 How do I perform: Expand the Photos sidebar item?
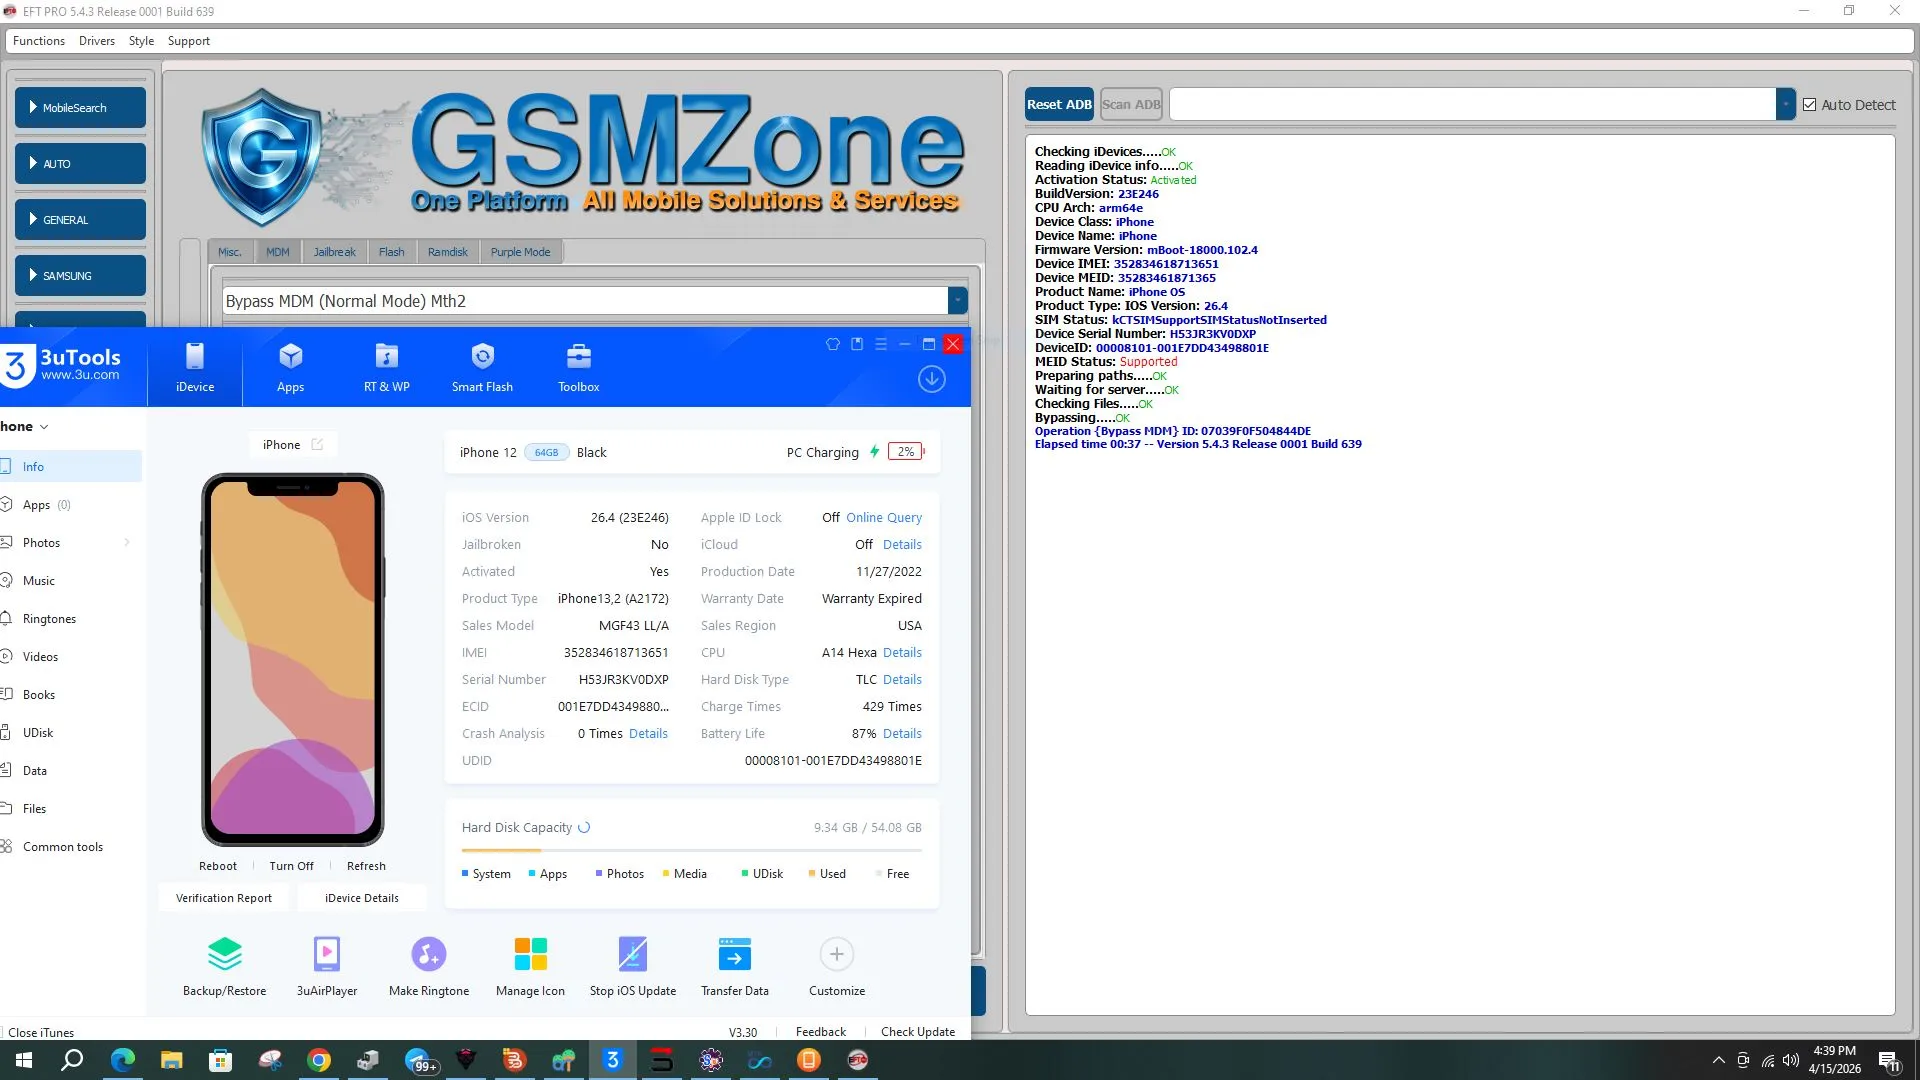point(127,543)
